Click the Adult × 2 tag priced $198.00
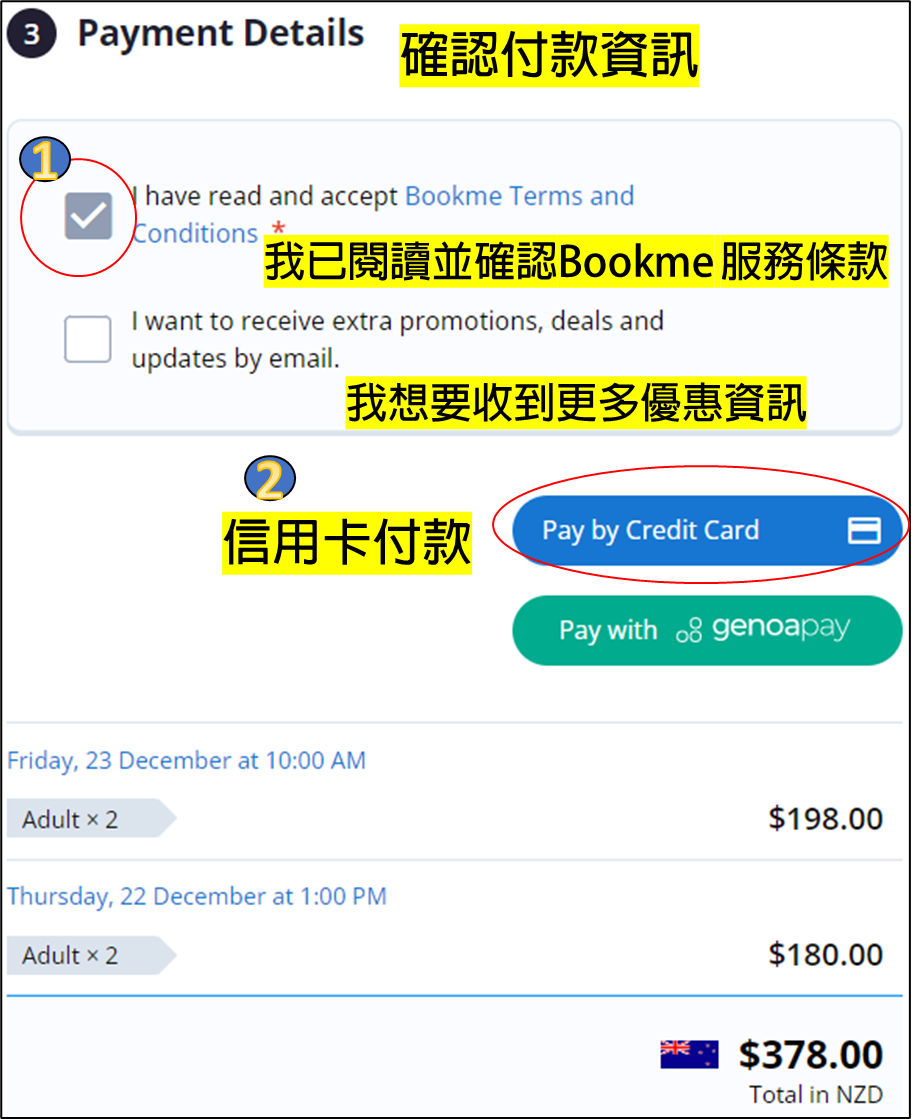 [91, 819]
